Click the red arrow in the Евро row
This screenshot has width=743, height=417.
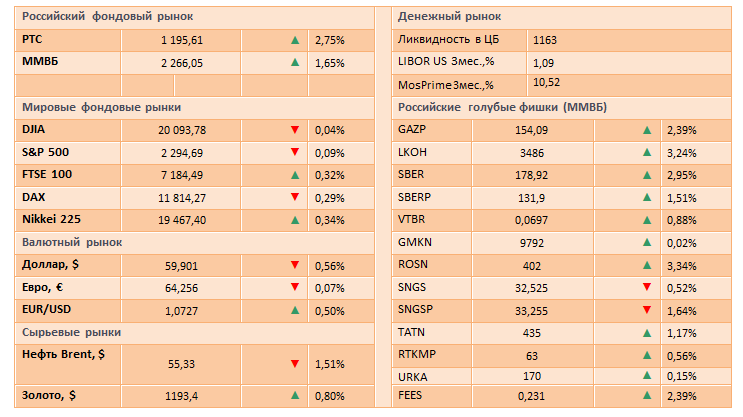tap(295, 288)
